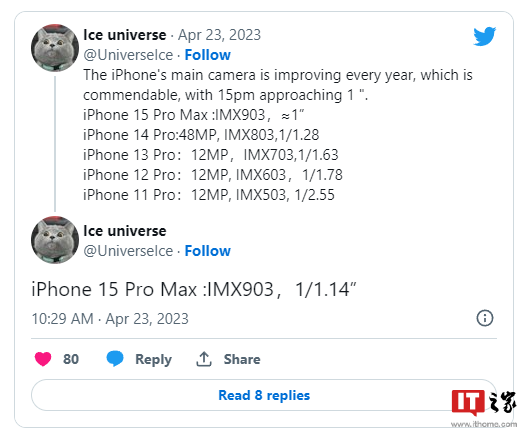Viewport: 525px width, 435px height.
Task: Click the Twitter bird logo
Action: [x=484, y=36]
